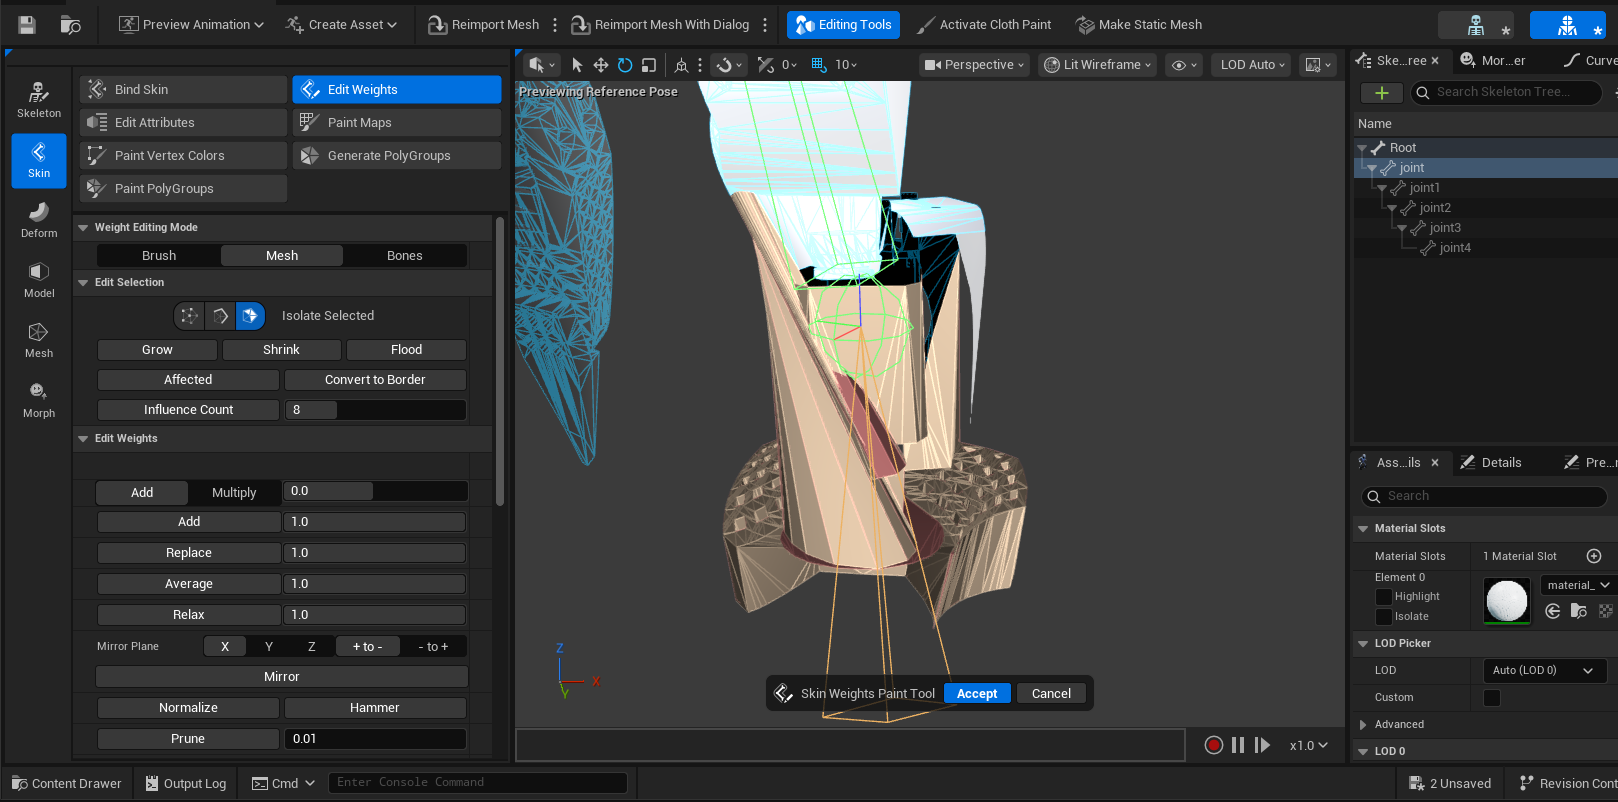Select the faces selection mode icon

pyautogui.click(x=250, y=316)
